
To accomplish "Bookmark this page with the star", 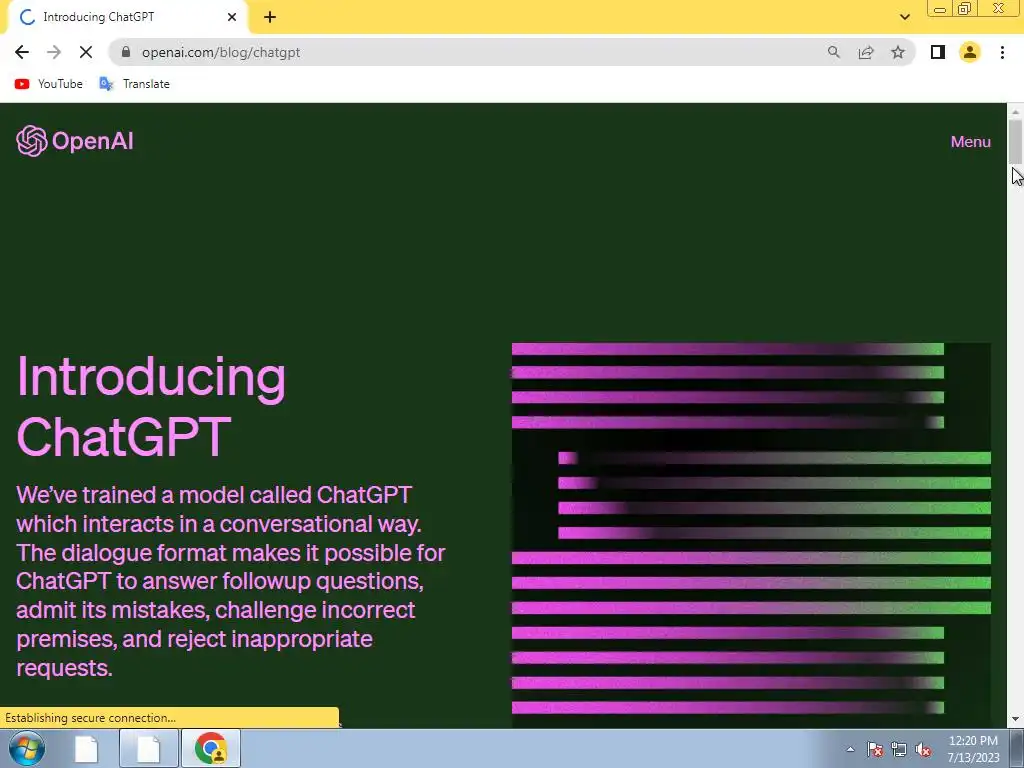I will coord(898,52).
